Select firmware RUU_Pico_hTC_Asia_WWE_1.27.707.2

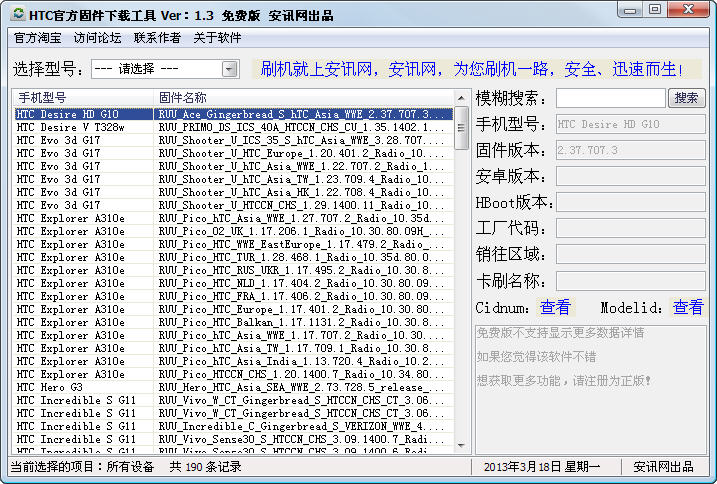[234, 218]
